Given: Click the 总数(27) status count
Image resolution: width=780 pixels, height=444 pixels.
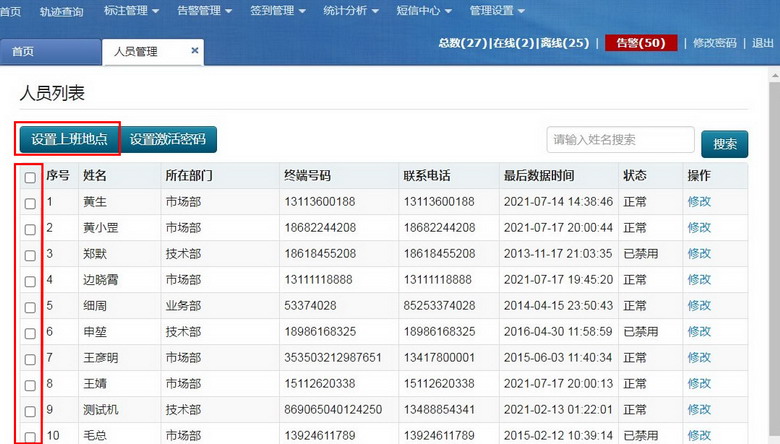Looking at the screenshot, I should tap(463, 43).
